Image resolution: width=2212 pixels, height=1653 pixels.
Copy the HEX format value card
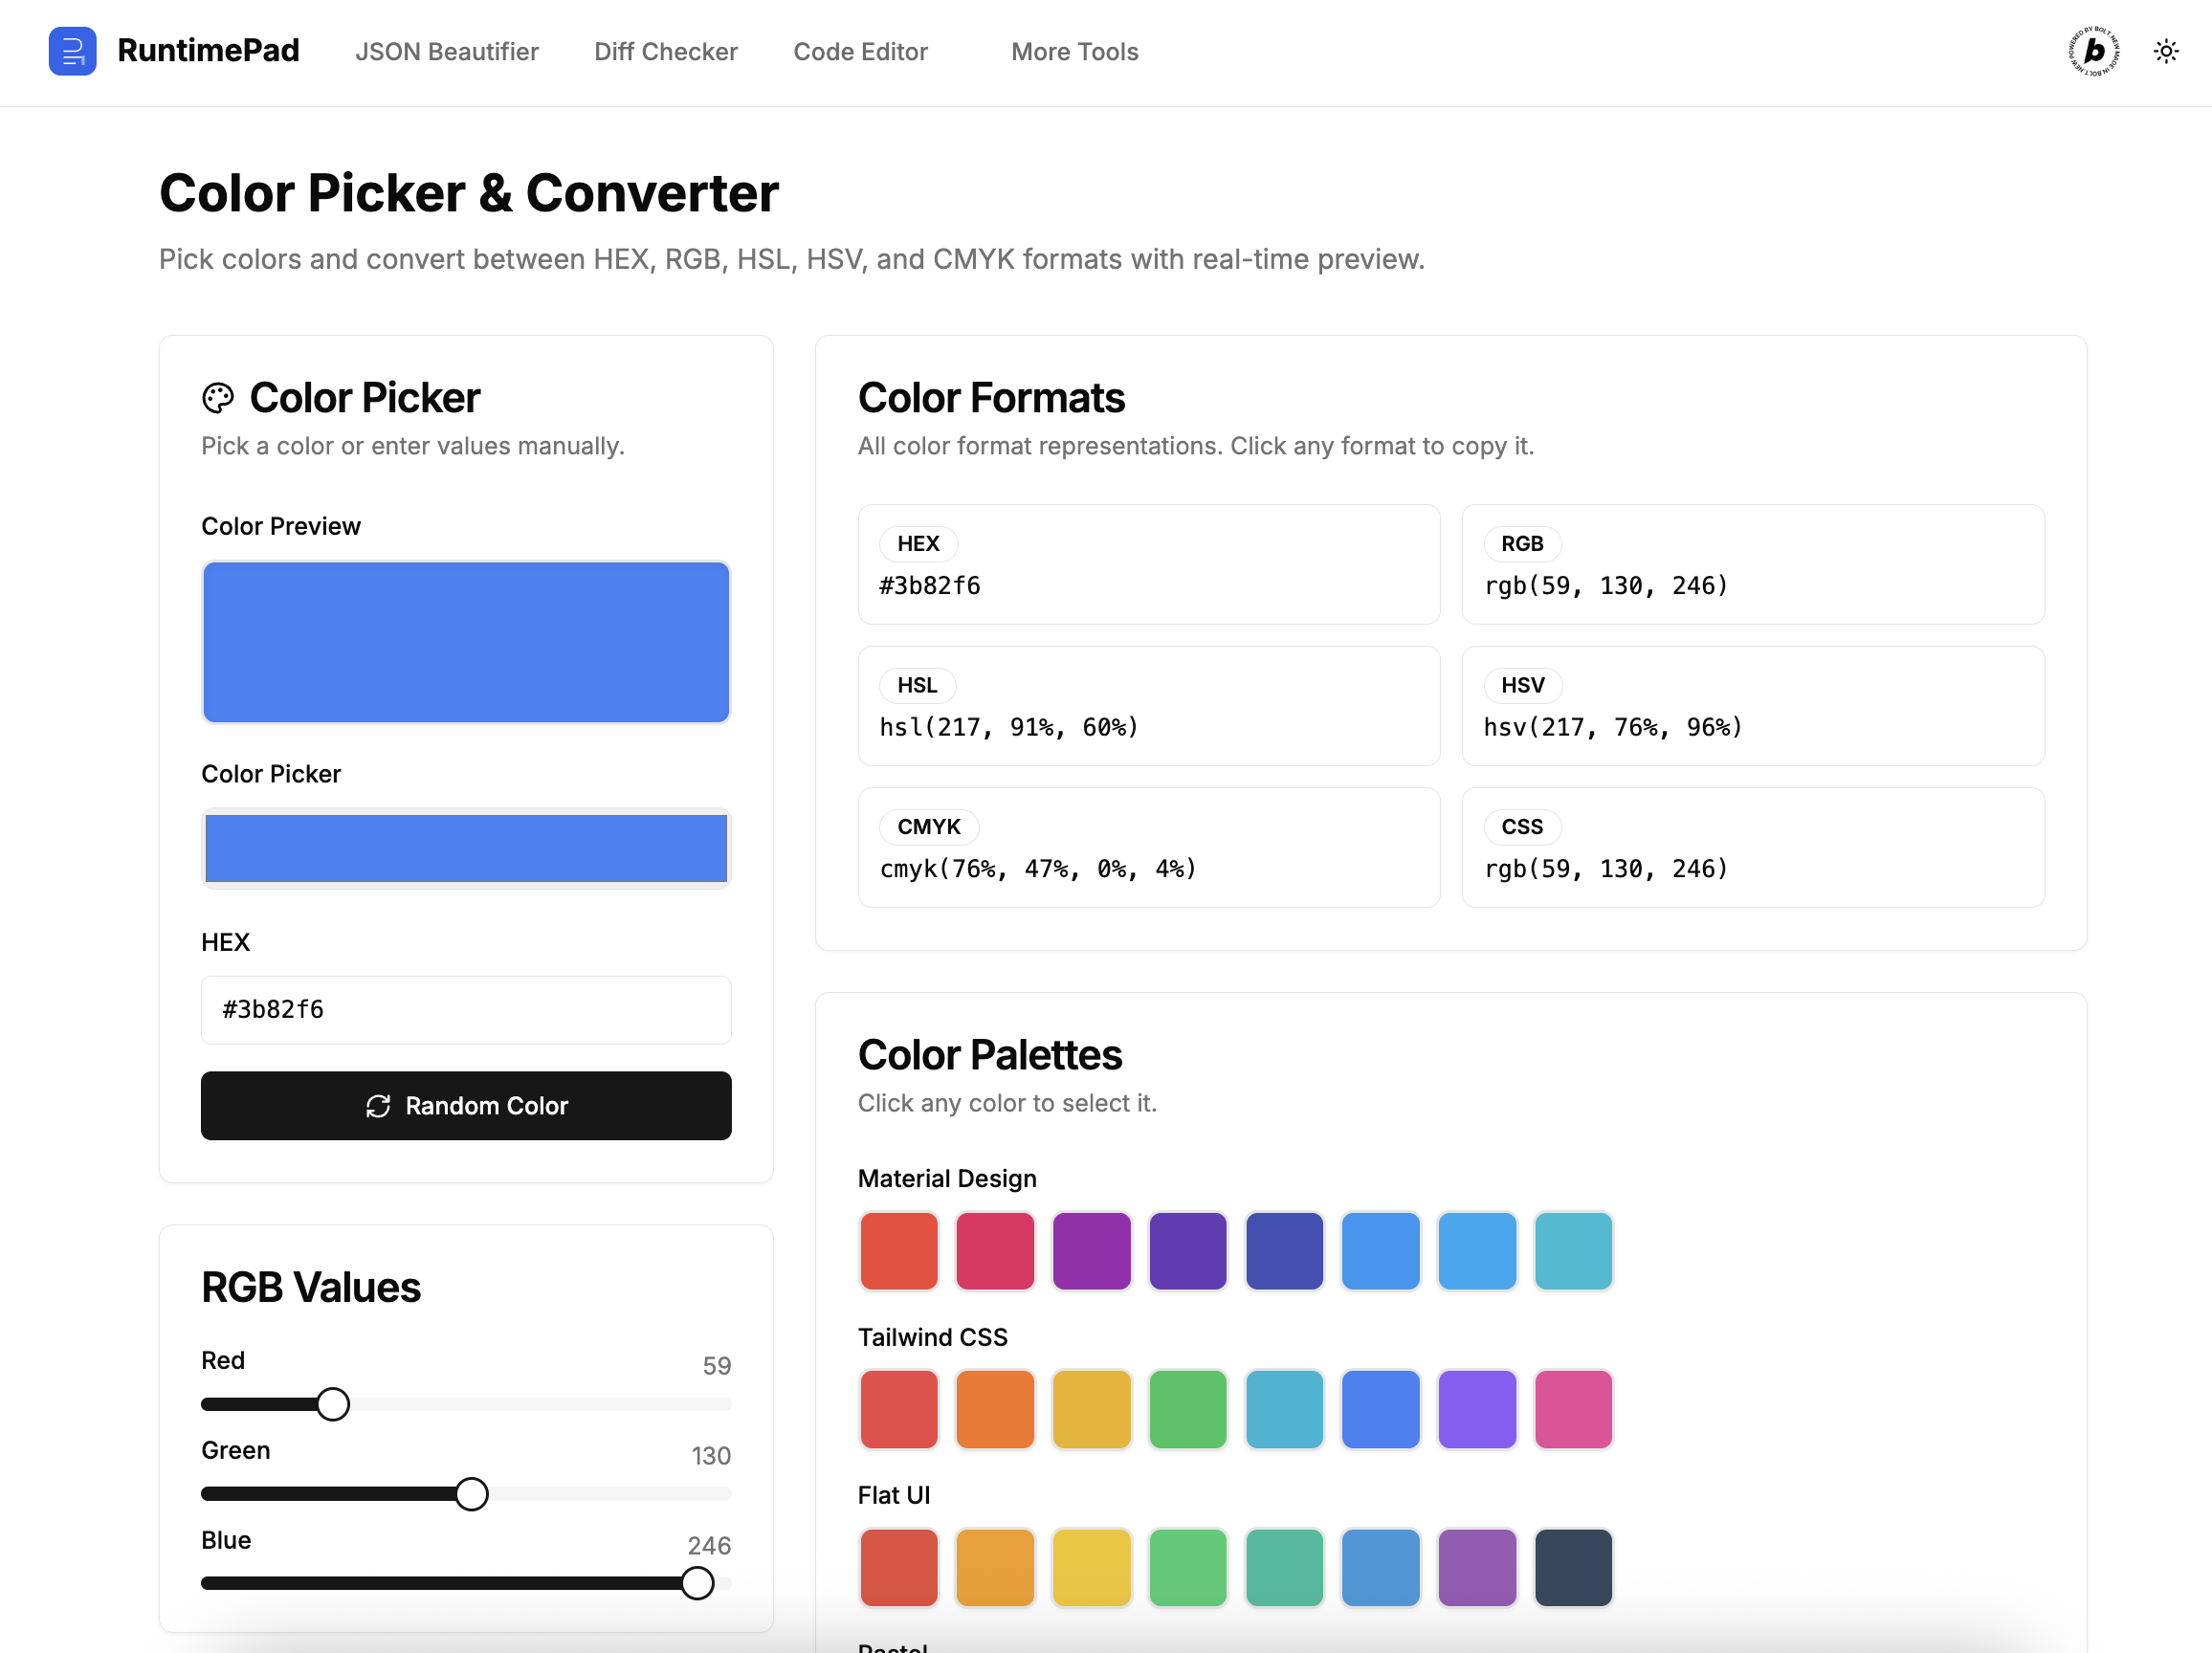(1148, 565)
